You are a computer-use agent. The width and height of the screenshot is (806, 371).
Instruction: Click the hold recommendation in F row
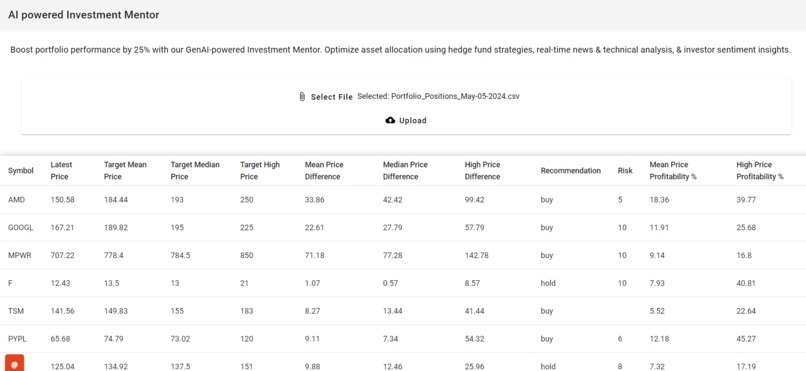[x=548, y=283]
